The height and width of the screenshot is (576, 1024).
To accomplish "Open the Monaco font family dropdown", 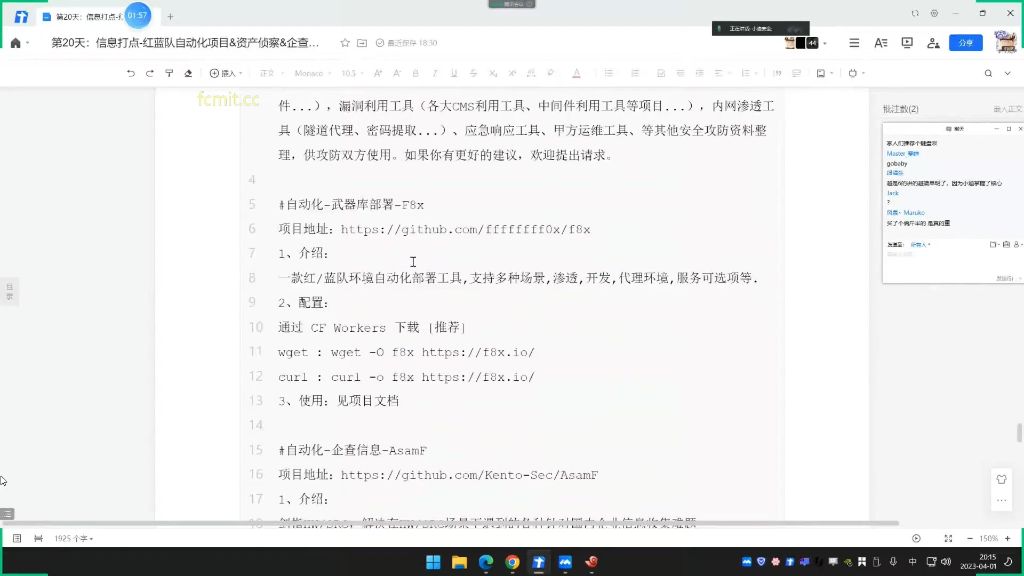I will click(x=312, y=73).
